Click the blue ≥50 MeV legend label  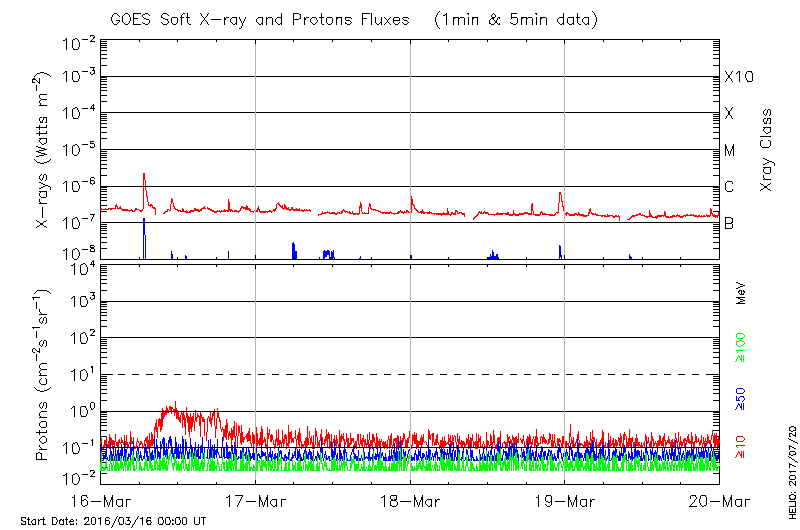click(x=741, y=396)
